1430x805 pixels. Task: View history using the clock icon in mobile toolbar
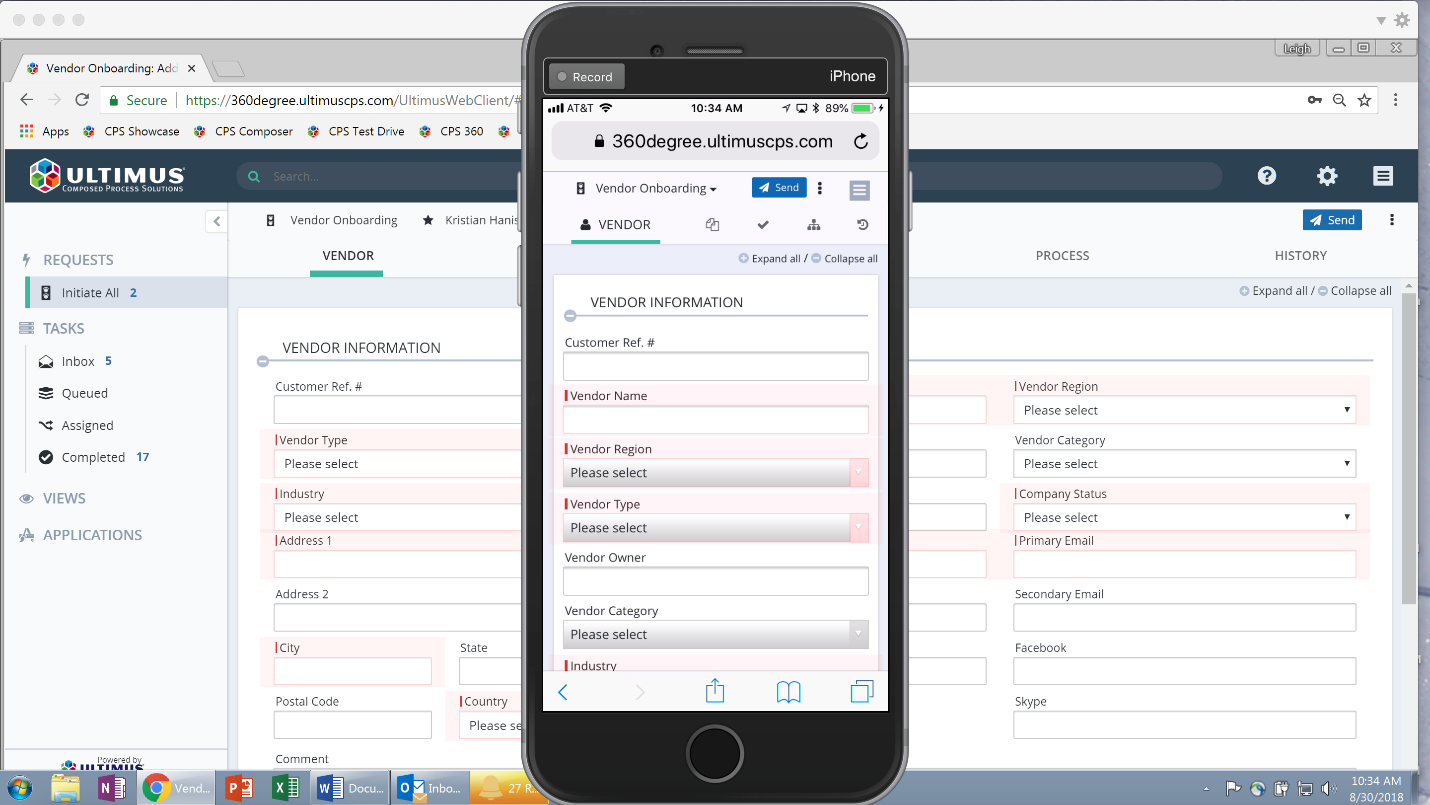tap(862, 225)
